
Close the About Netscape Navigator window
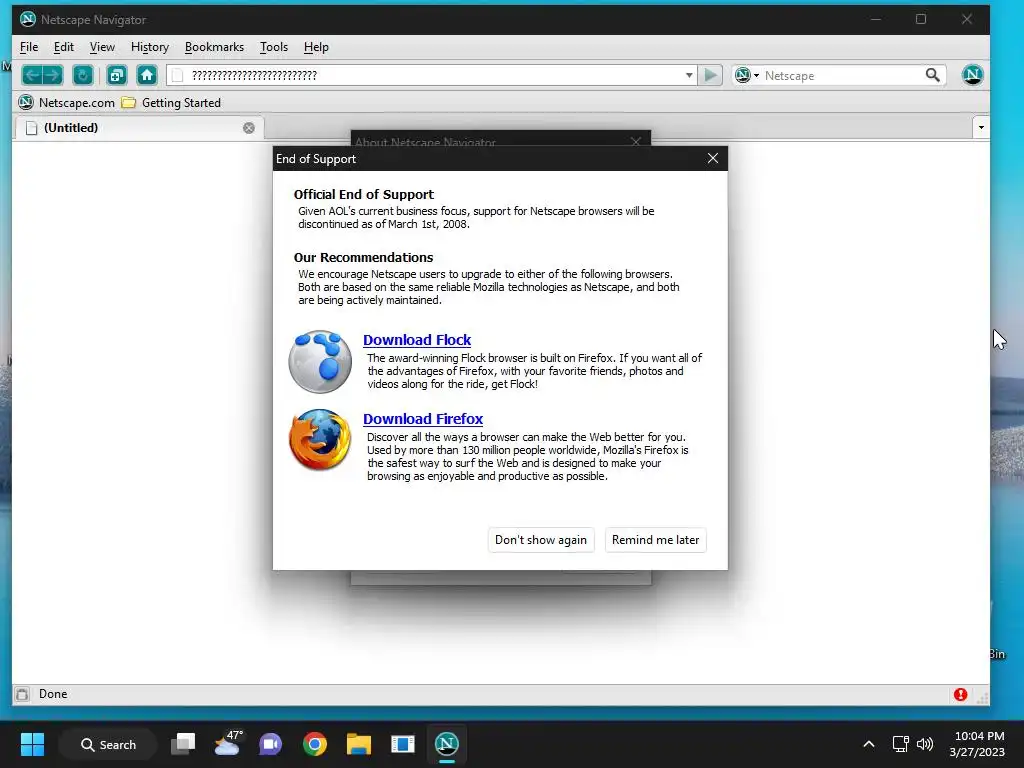click(x=636, y=140)
